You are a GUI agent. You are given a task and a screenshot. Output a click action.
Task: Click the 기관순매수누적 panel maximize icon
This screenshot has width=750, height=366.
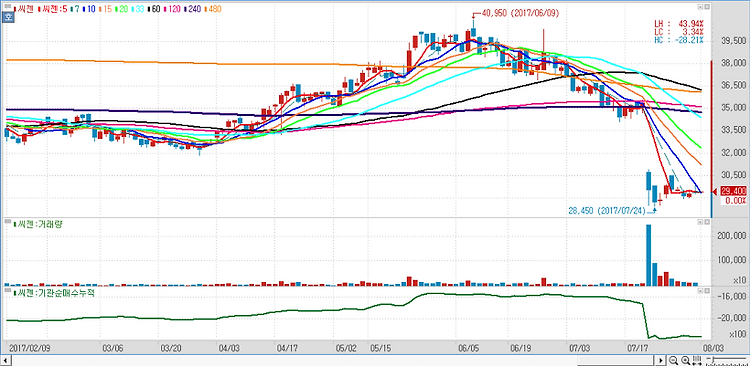pyautogui.click(x=706, y=291)
